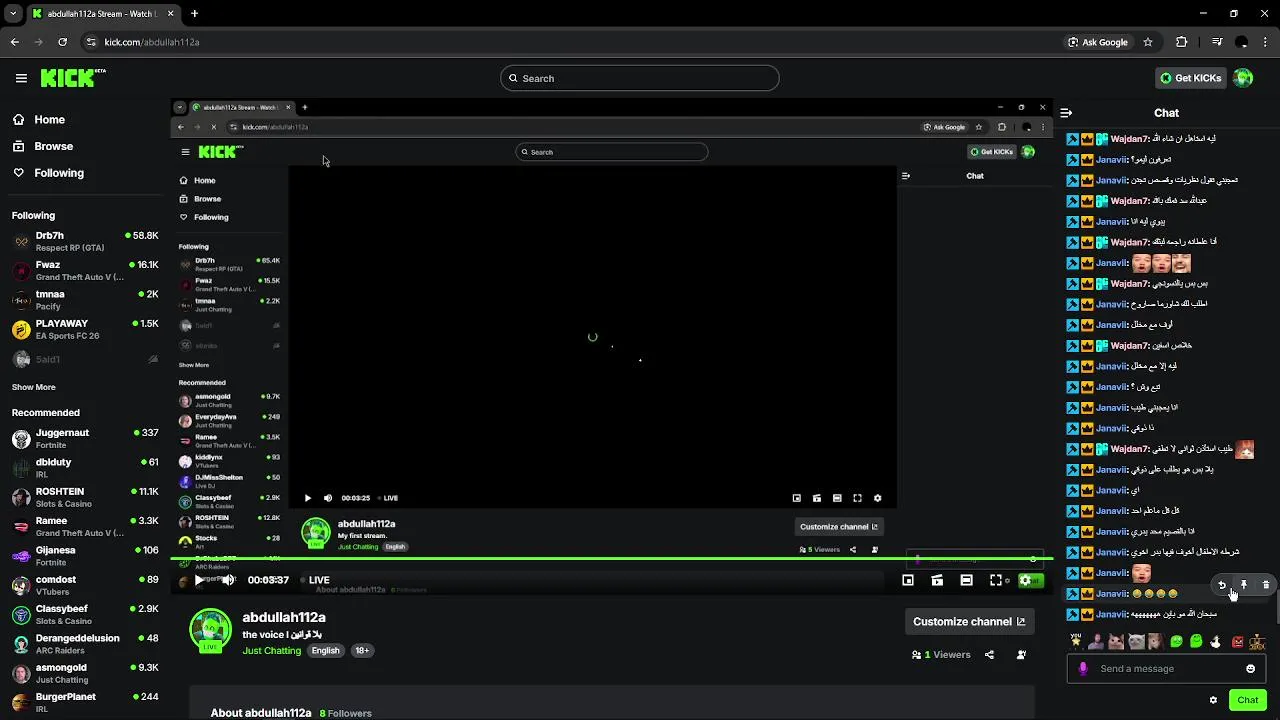The image size is (1280, 720).
Task: Open asmongold in outer Recommended list
Action: click(85, 673)
